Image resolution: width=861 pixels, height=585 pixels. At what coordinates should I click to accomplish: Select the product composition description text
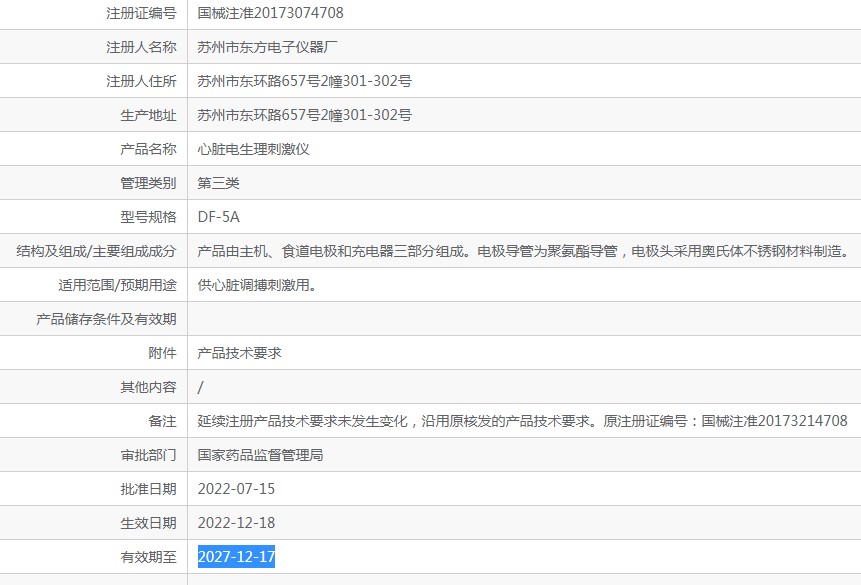(525, 251)
